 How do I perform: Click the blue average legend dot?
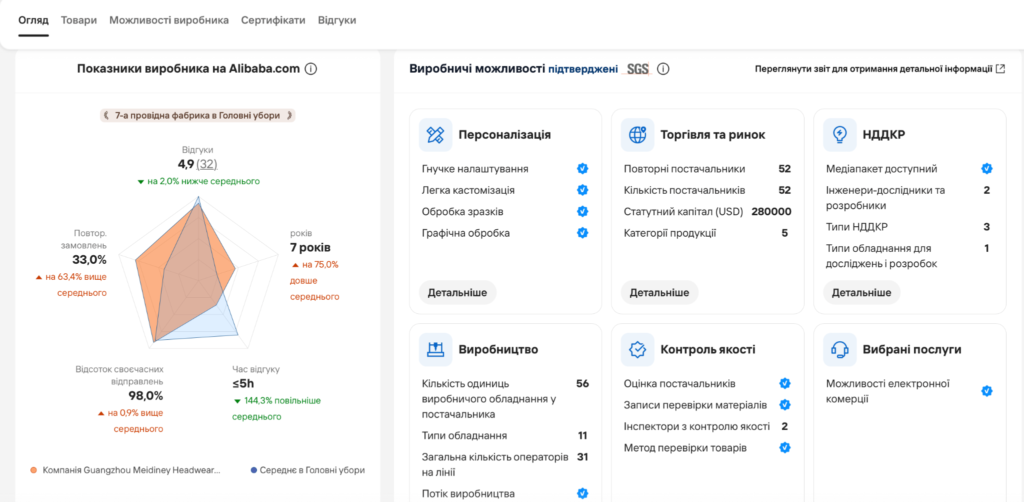tap(253, 470)
